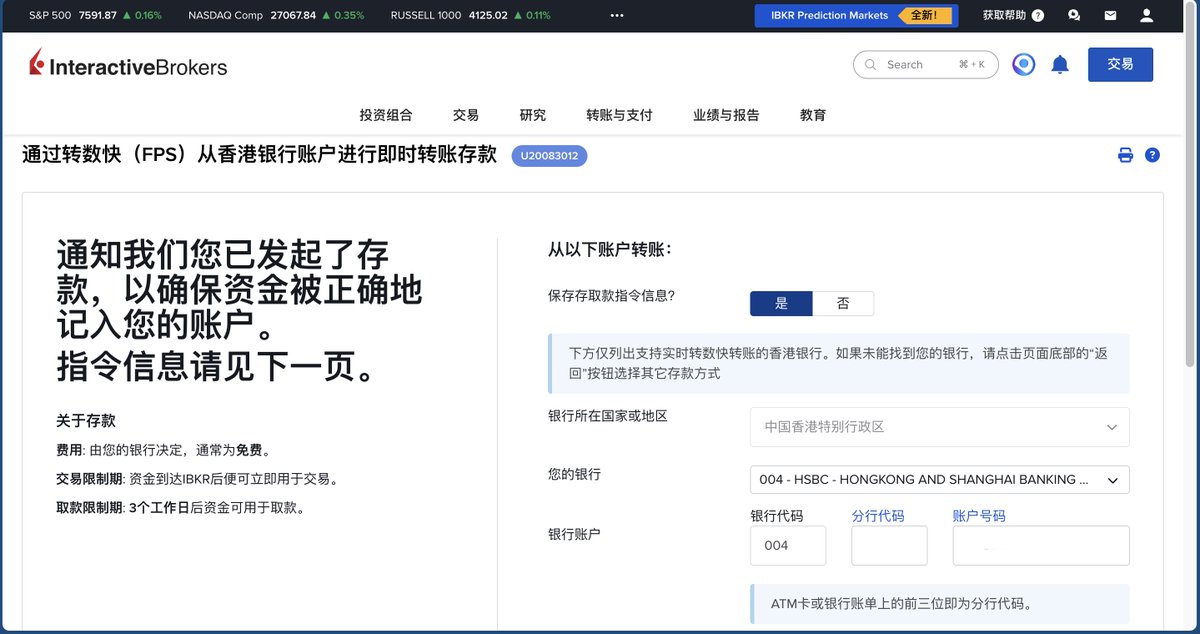Open the 研究 menu
Image resolution: width=1200 pixels, height=634 pixels.
coord(533,115)
